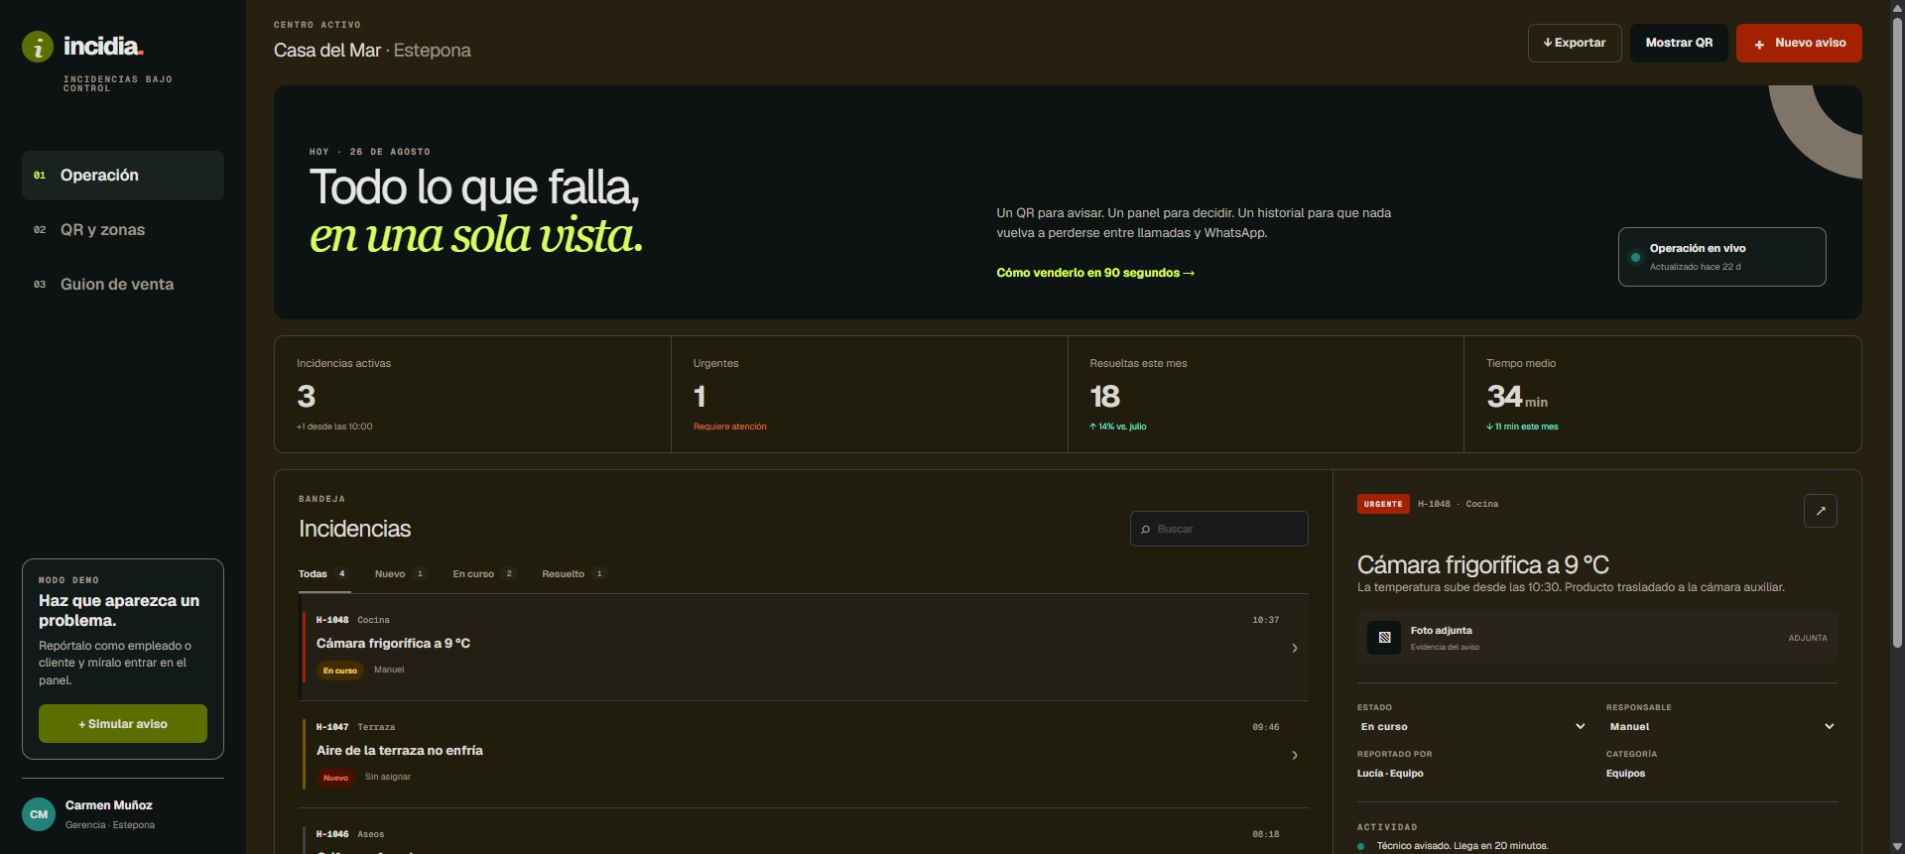
Task: Open Guion de venta section
Action: point(123,284)
